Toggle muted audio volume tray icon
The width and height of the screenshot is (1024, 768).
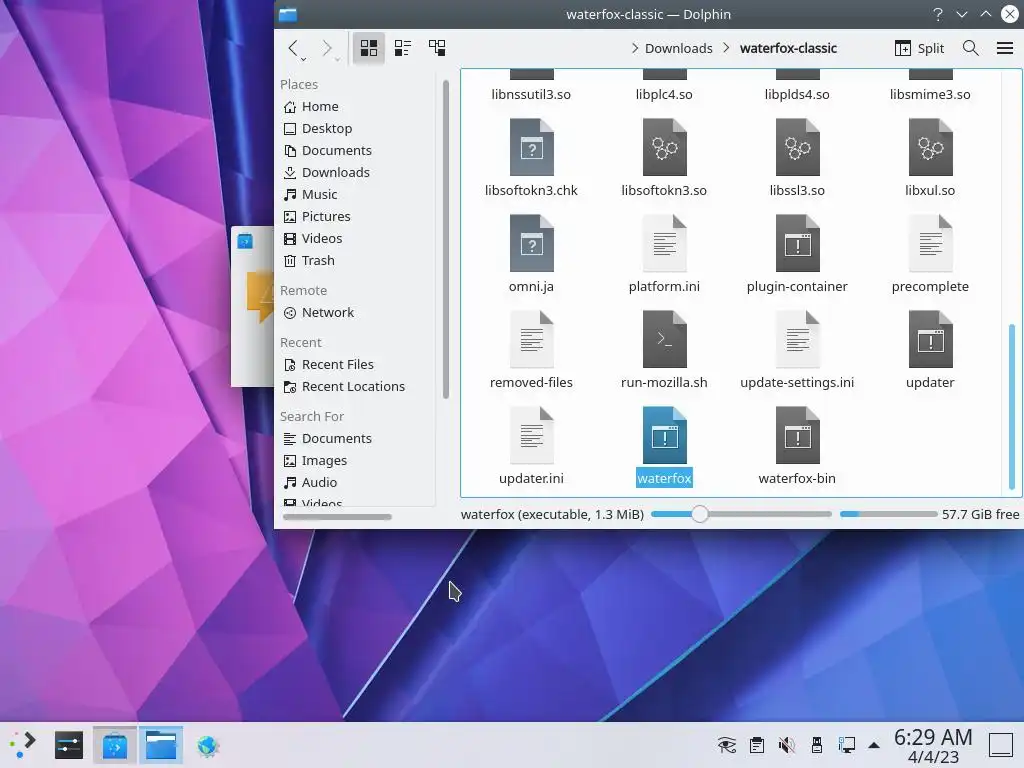tap(787, 744)
